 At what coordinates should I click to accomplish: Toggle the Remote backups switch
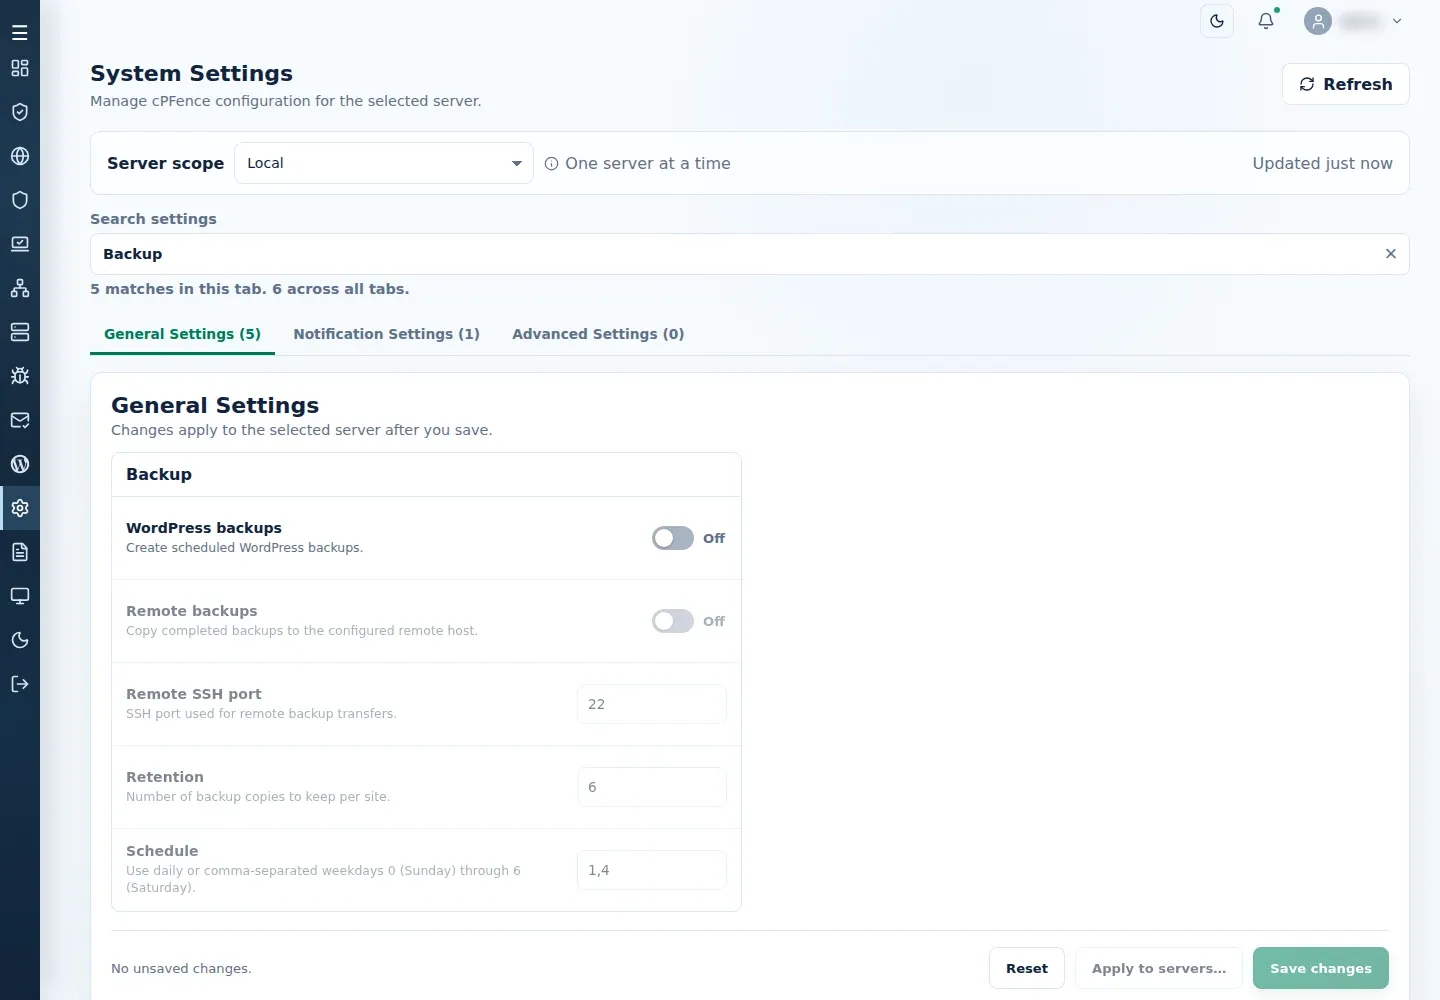pyautogui.click(x=673, y=621)
